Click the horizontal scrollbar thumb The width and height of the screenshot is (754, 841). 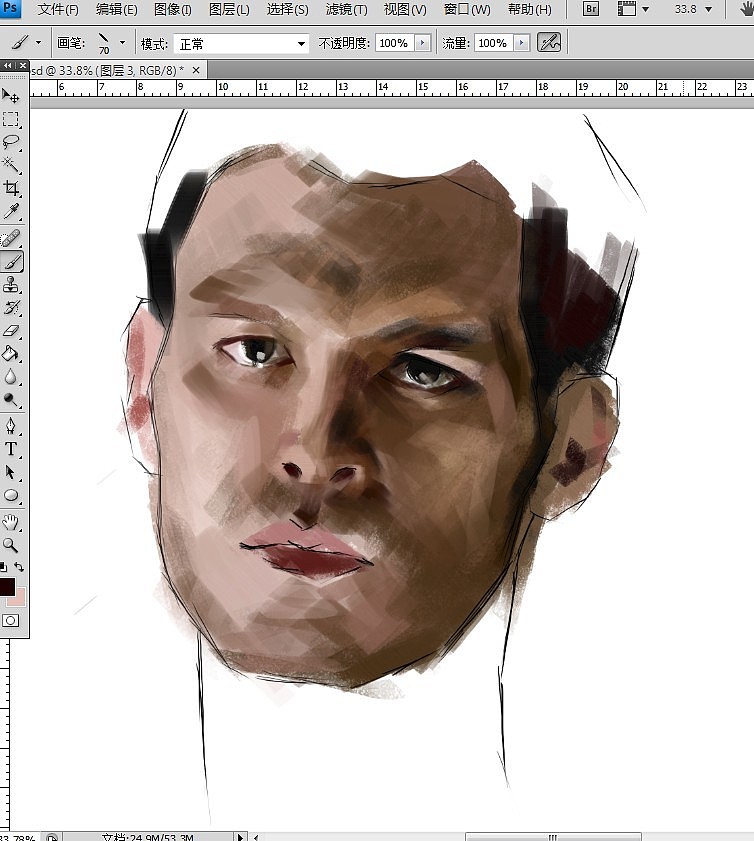(x=553, y=837)
